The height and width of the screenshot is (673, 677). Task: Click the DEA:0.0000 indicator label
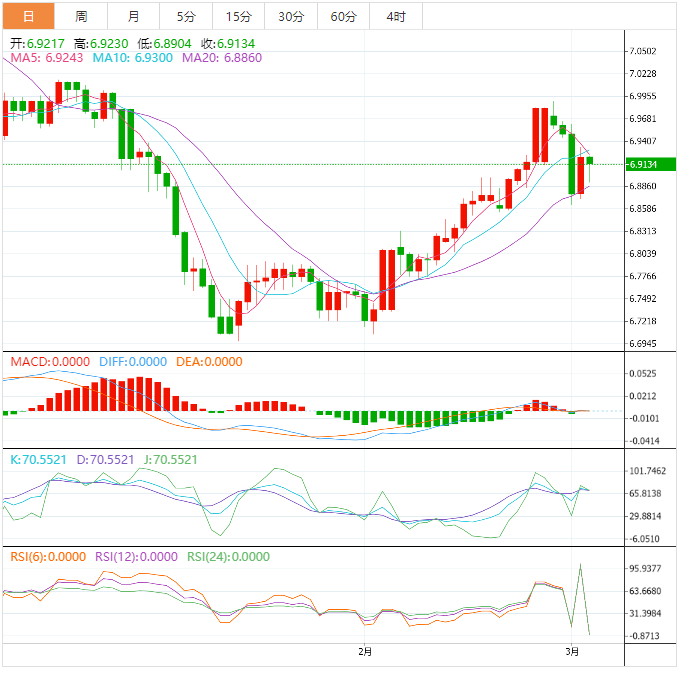click(209, 362)
